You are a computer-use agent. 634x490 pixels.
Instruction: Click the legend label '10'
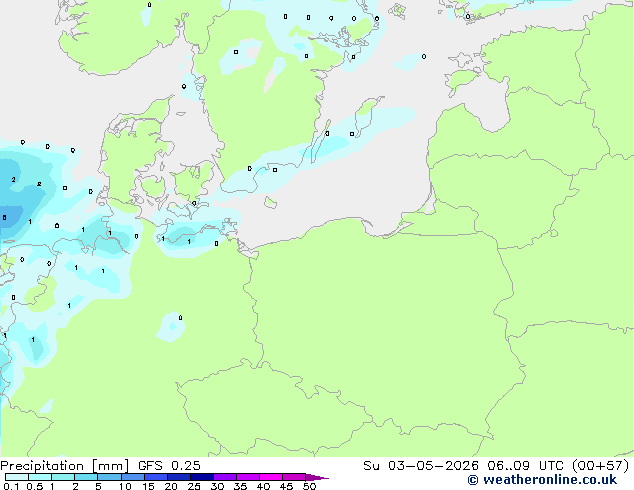(x=125, y=486)
